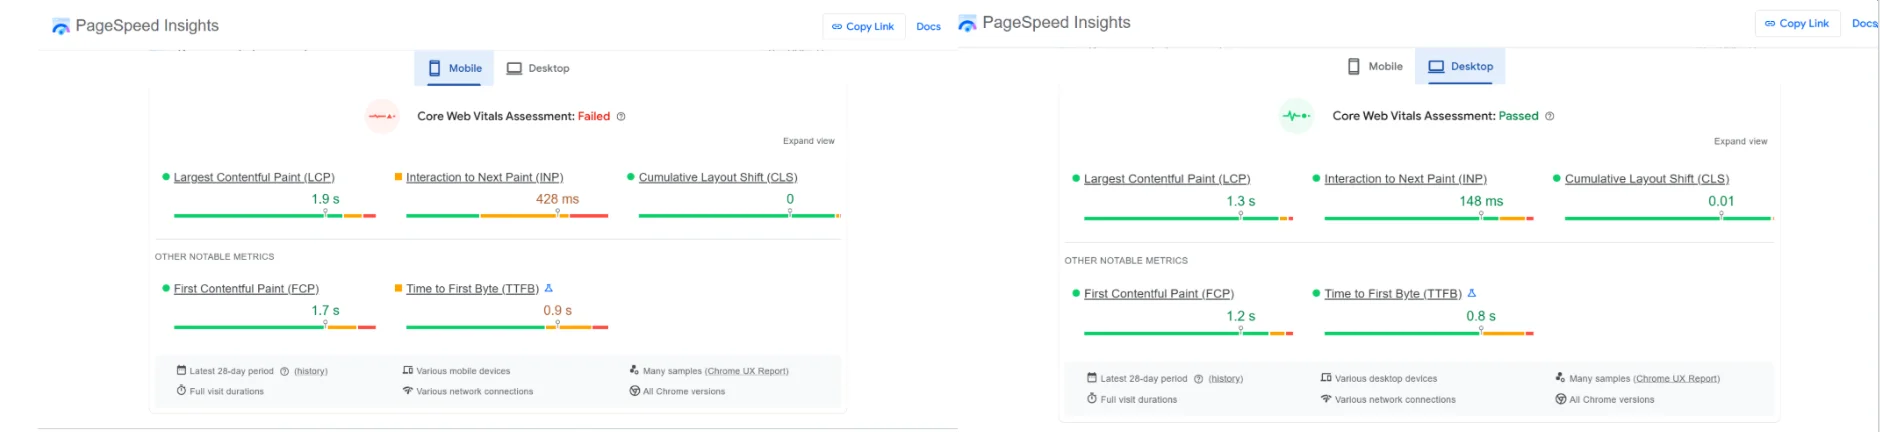Open Chrome UX Report link in desktop report

tap(1677, 379)
